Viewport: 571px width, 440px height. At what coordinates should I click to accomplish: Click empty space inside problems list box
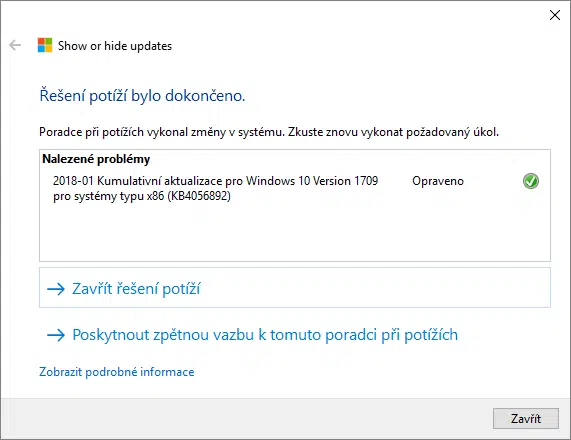click(x=295, y=233)
